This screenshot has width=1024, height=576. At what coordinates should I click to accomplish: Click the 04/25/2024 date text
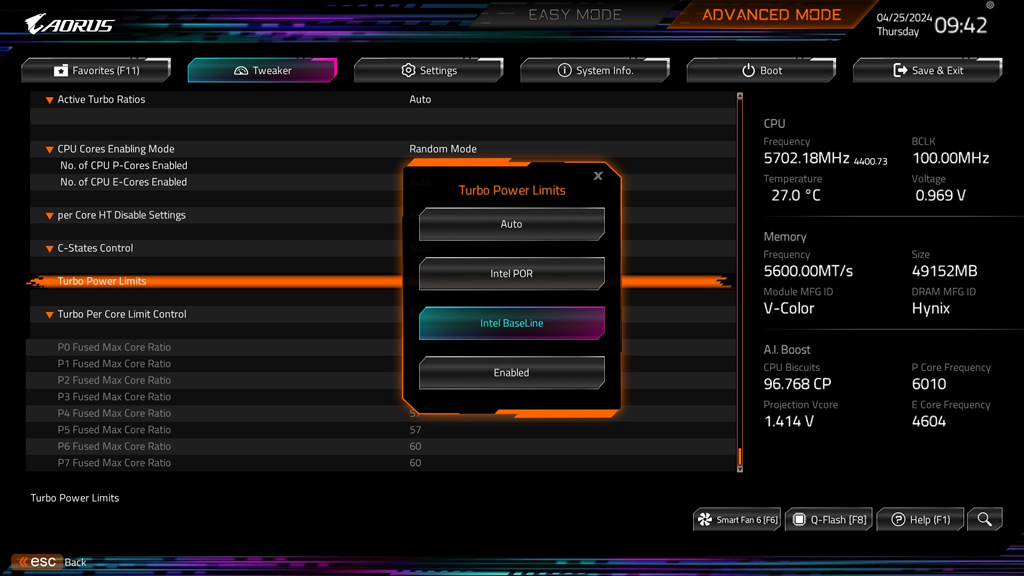(x=904, y=18)
